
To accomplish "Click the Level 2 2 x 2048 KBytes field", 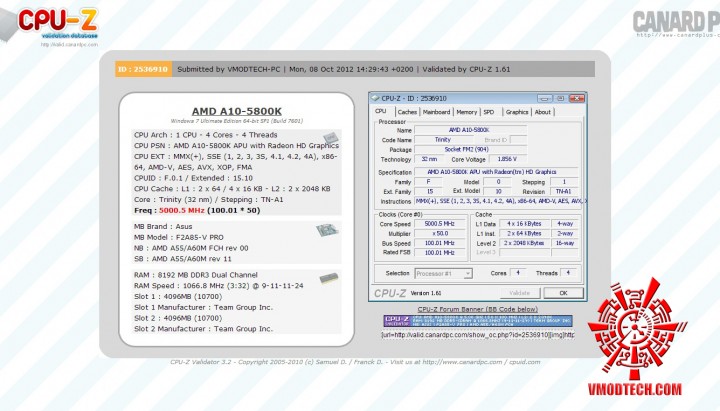I will 524,243.
